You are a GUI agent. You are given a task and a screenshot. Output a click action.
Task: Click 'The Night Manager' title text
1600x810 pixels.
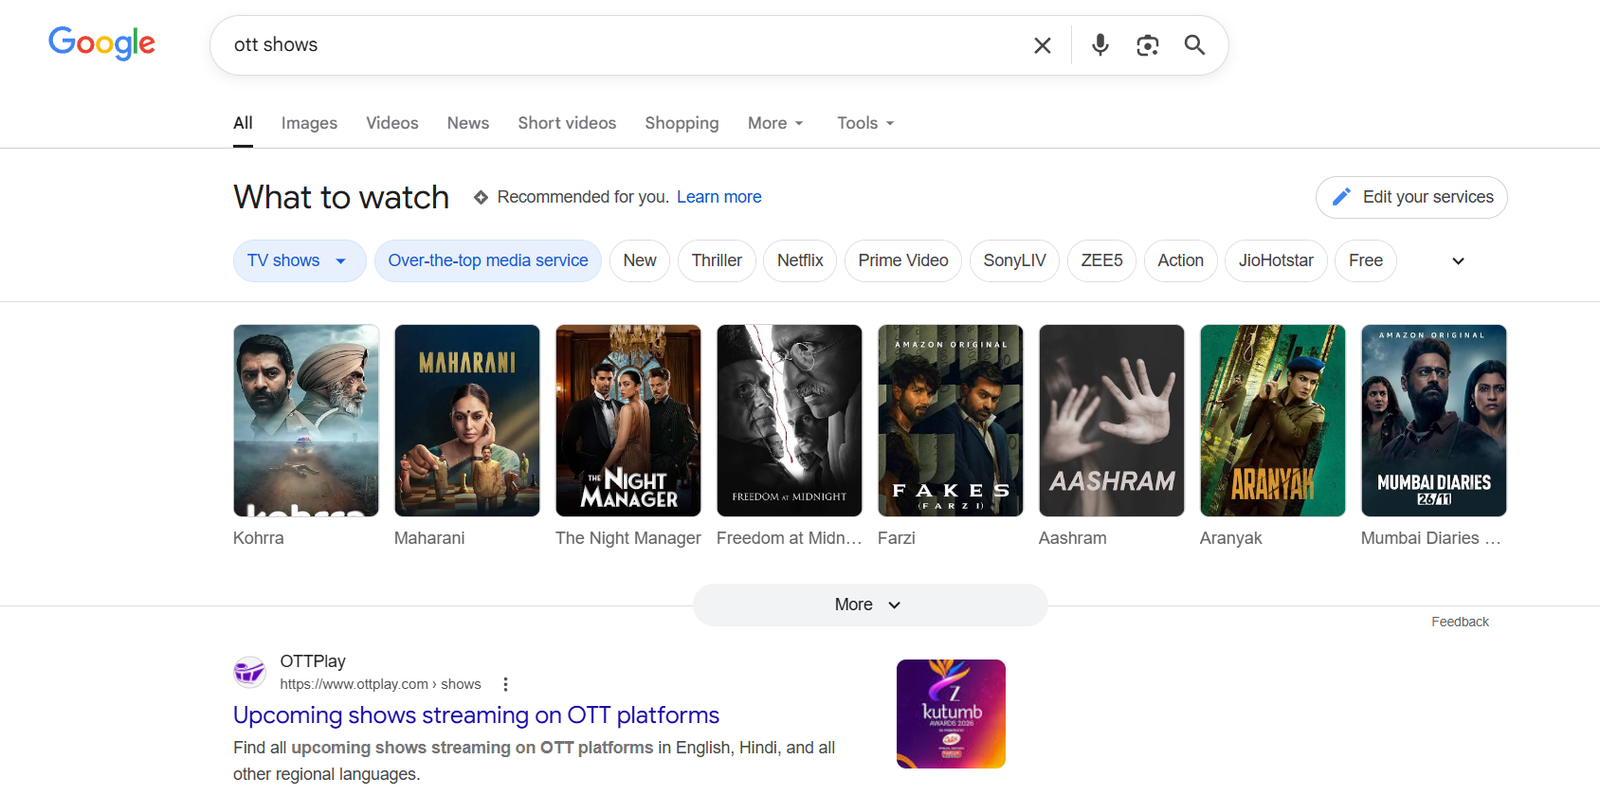coord(628,538)
